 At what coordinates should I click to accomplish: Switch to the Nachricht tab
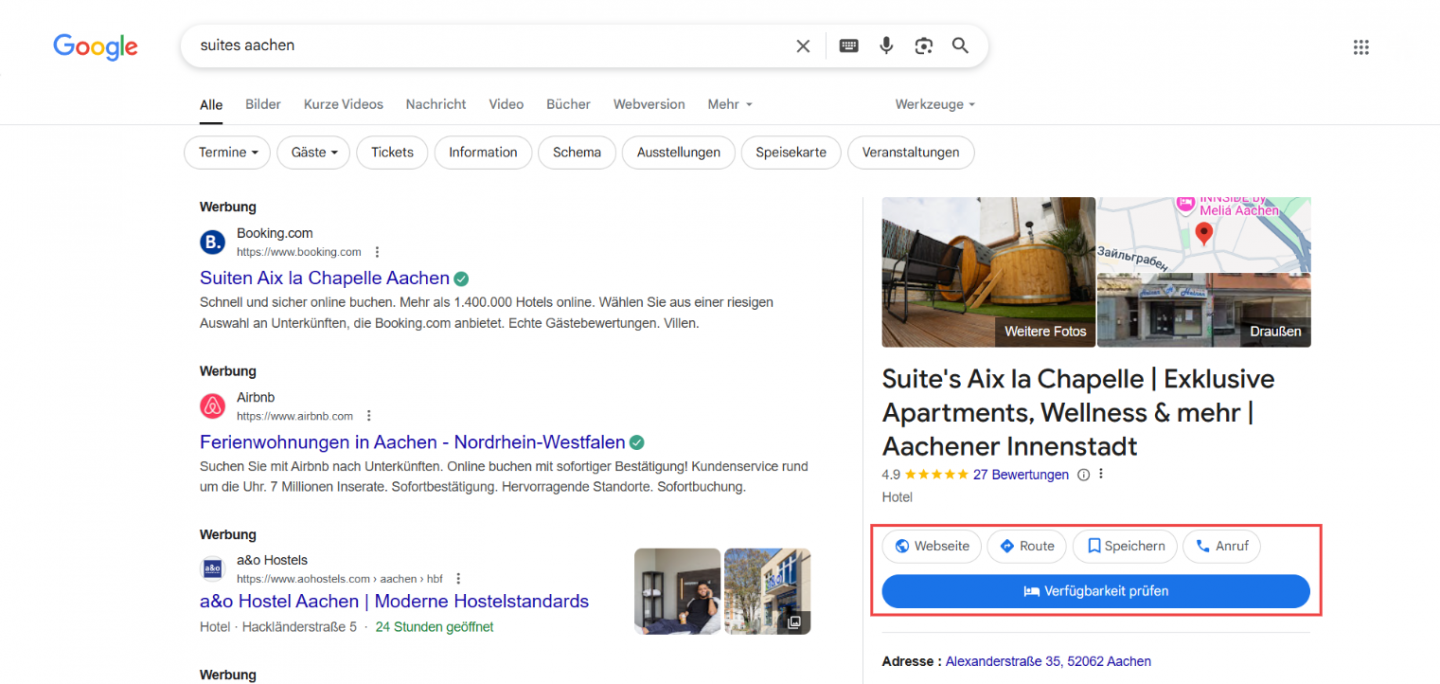[x=436, y=104]
